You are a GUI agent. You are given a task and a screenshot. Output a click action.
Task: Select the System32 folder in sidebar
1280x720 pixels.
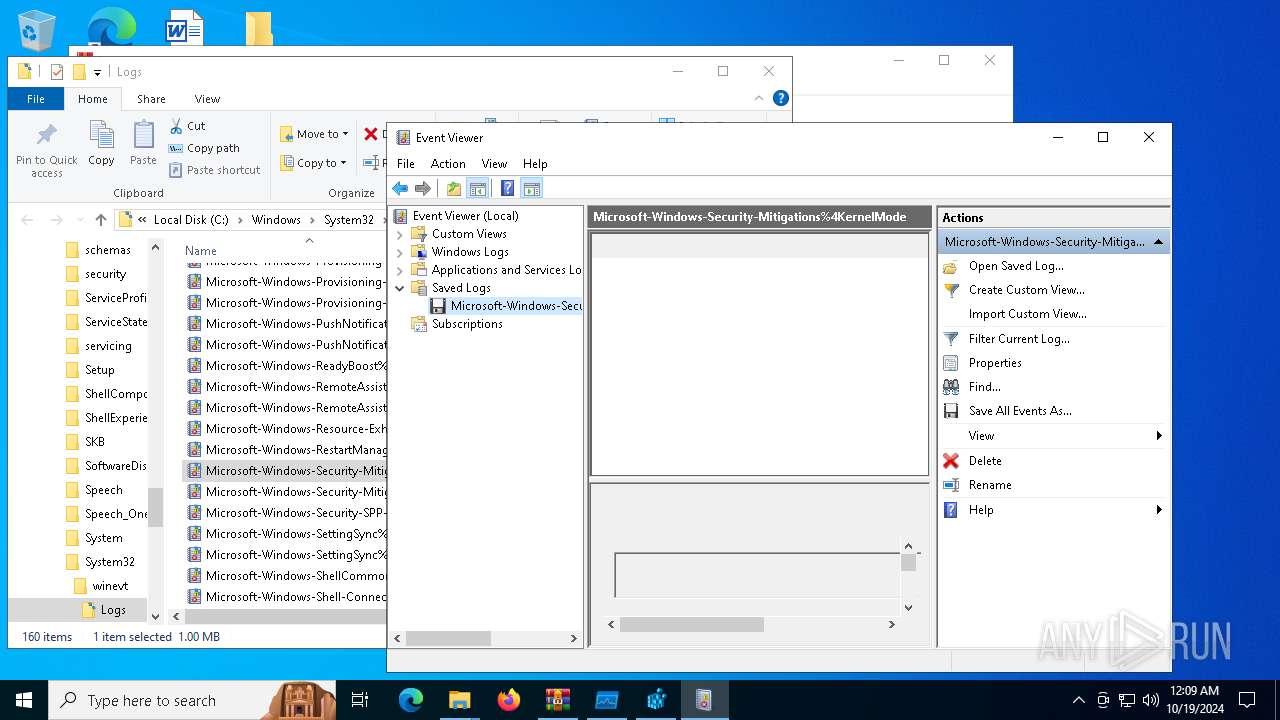(x=109, y=562)
